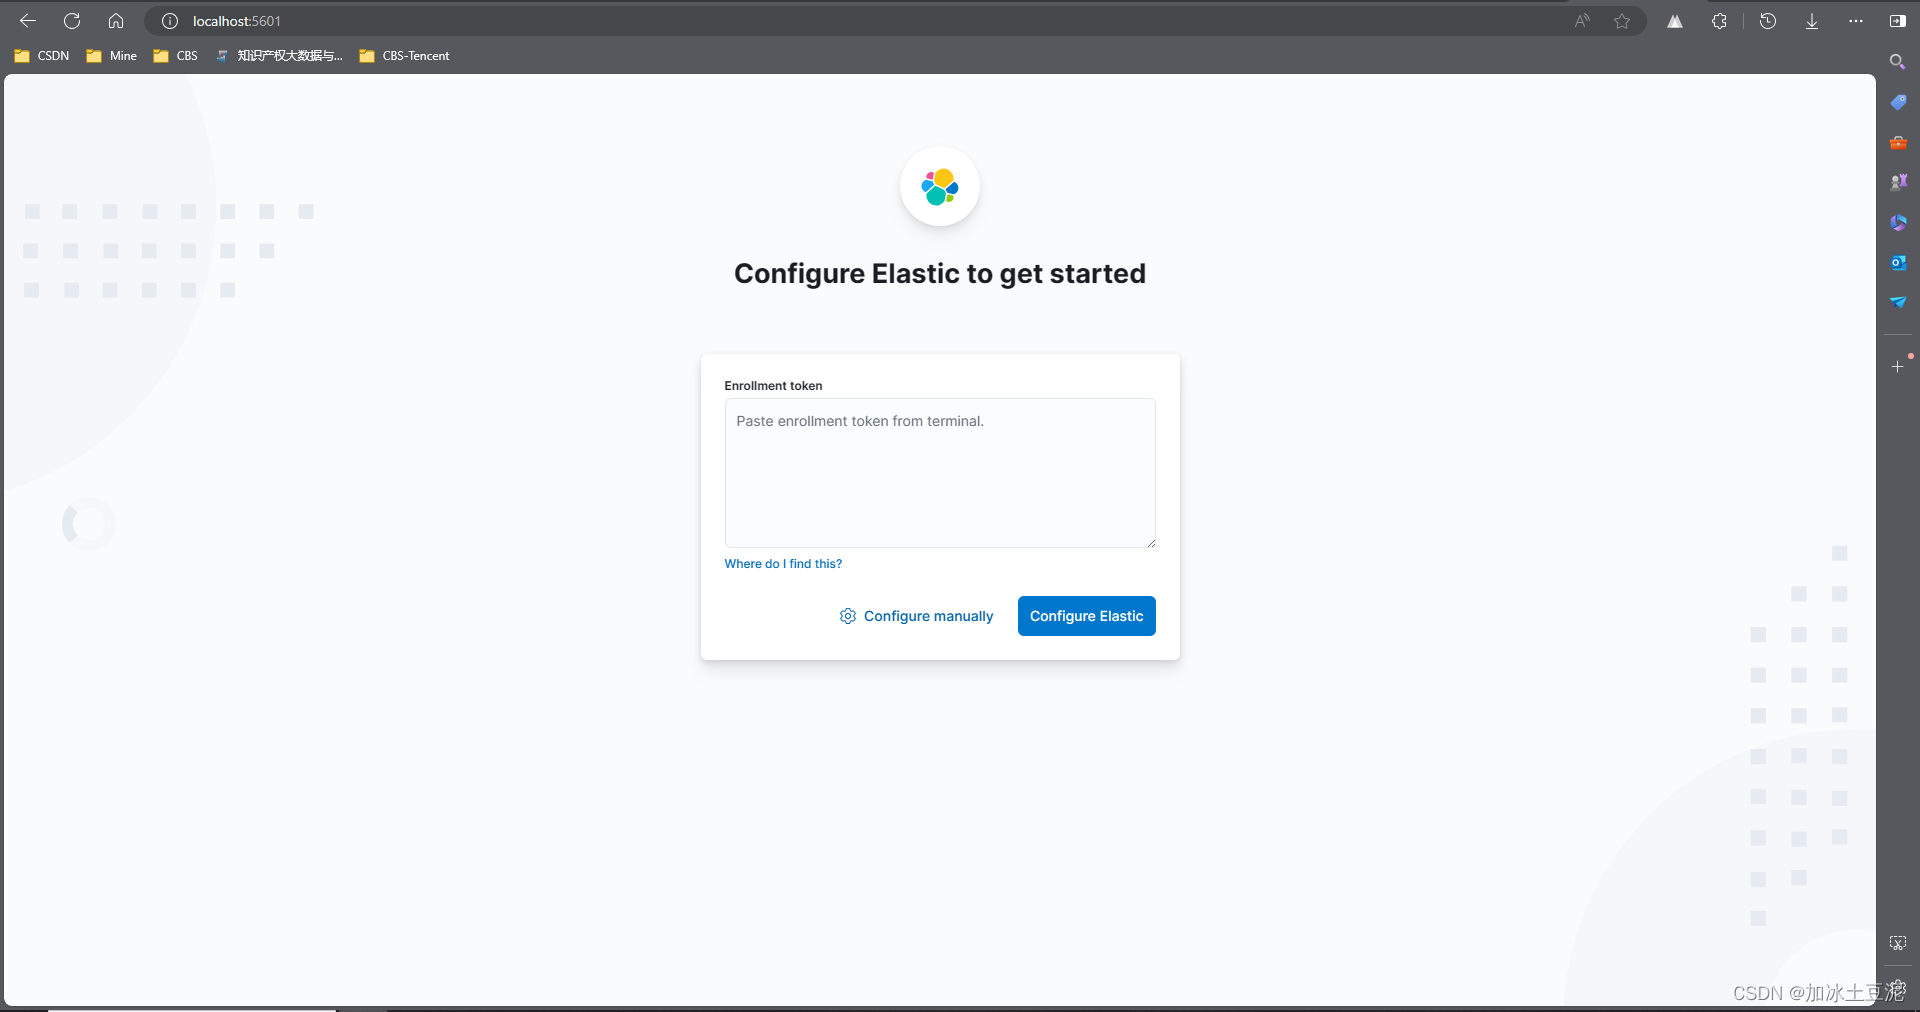Open the browser Settings and more menu
The width and height of the screenshot is (1920, 1012).
[1856, 21]
